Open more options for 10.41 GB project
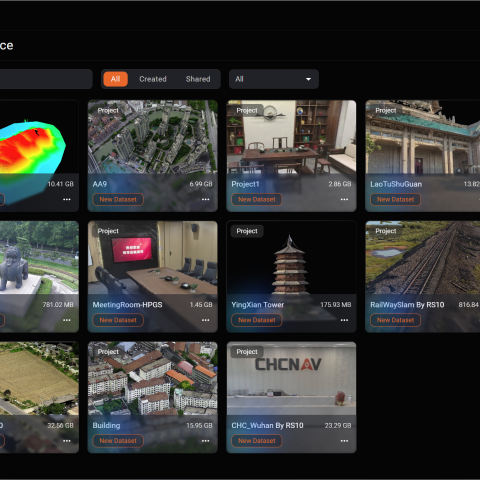Image resolution: width=480 pixels, height=480 pixels. (67, 199)
